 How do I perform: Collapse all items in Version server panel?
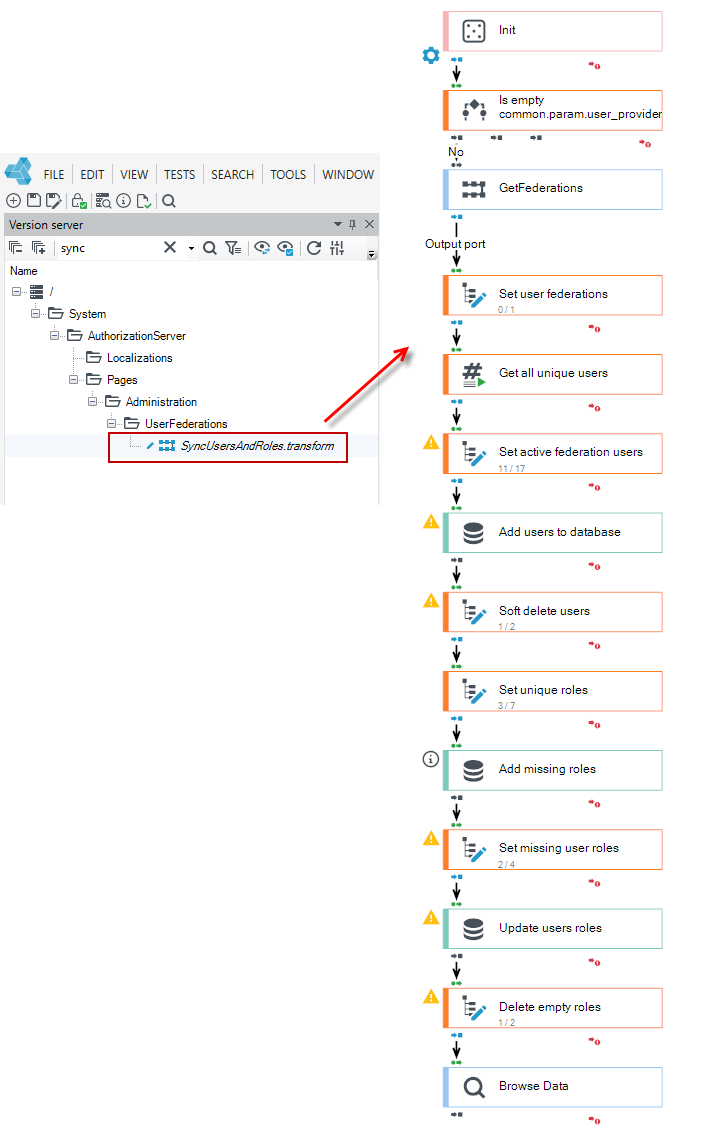[15, 248]
